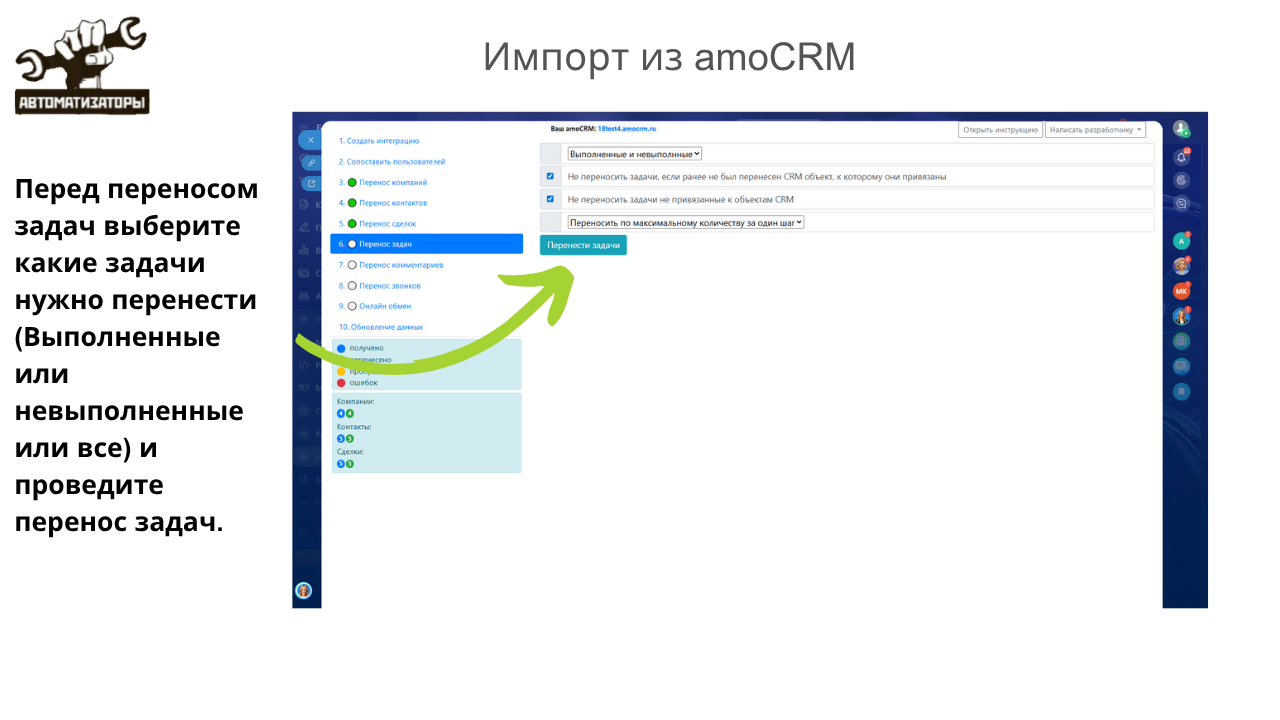The width and height of the screenshot is (1280, 720).
Task: Click the 'Сделки:' label in stats panel
Action: click(350, 452)
